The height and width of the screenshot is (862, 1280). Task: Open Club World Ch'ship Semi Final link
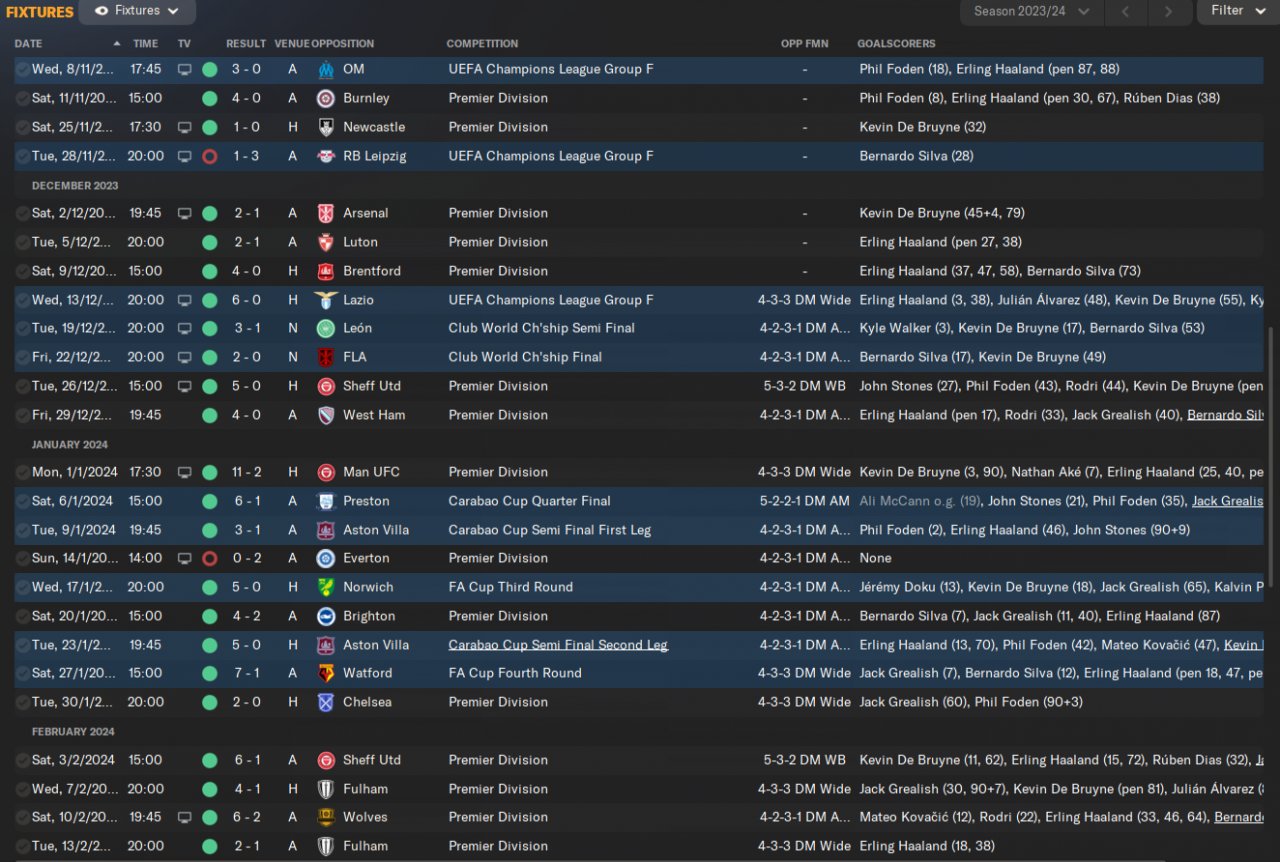(542, 328)
